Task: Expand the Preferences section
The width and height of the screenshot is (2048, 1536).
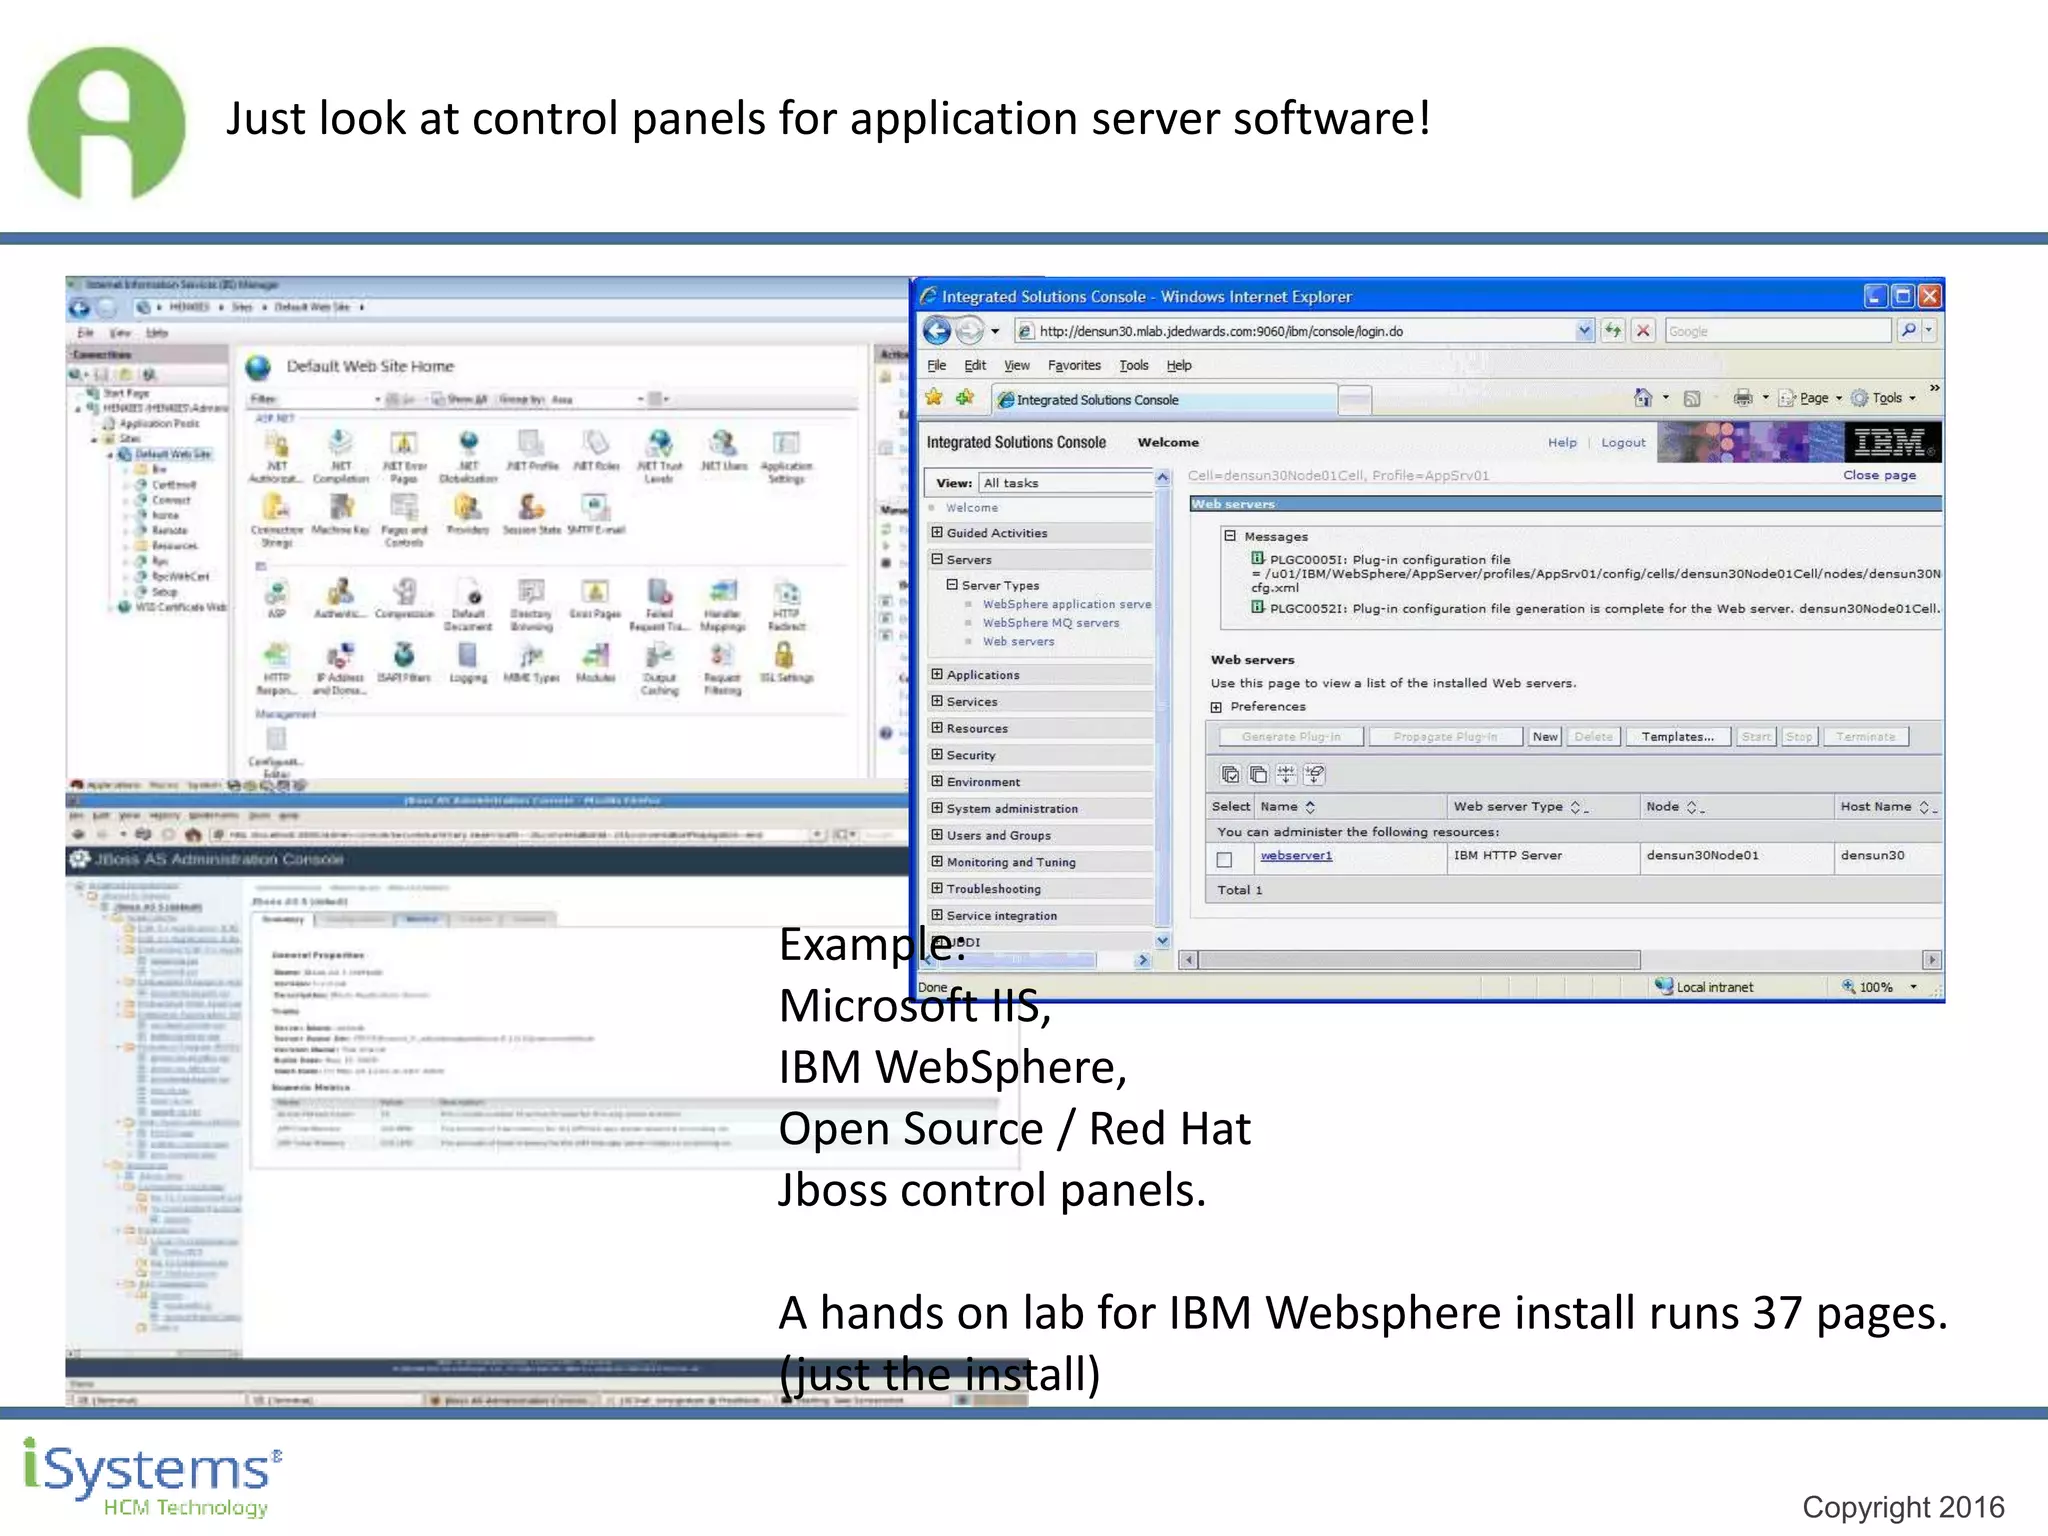Action: coord(1216,707)
